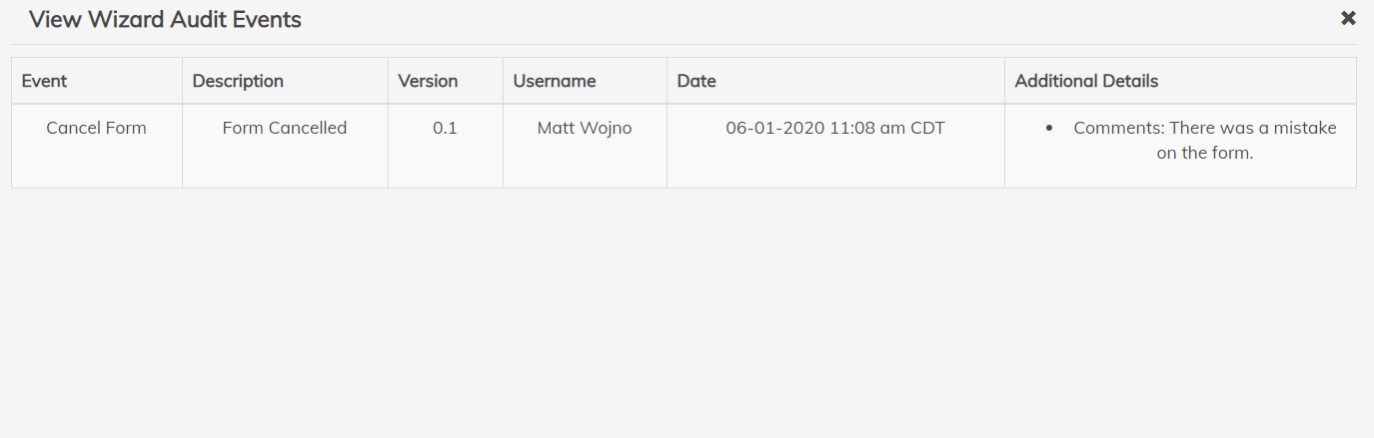This screenshot has width=1374, height=438.
Task: Select the Event column header
Action: click(44, 81)
